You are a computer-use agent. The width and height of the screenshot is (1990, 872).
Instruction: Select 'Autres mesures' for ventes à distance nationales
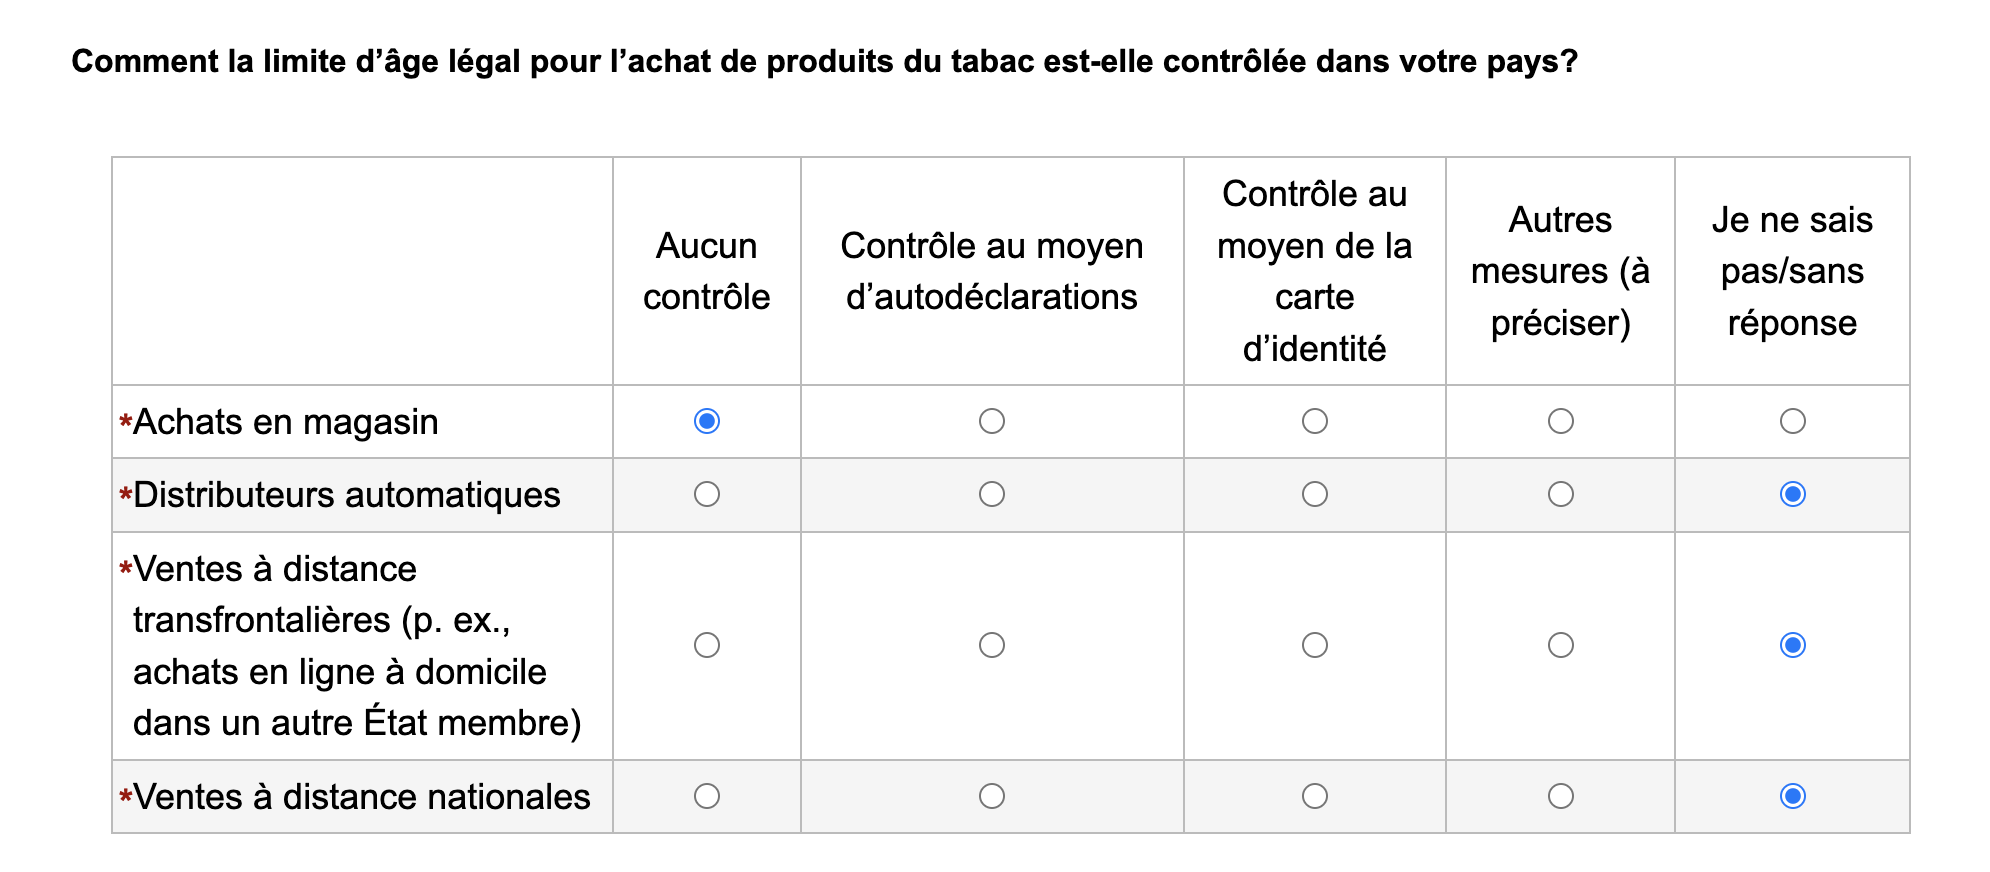(x=1561, y=796)
